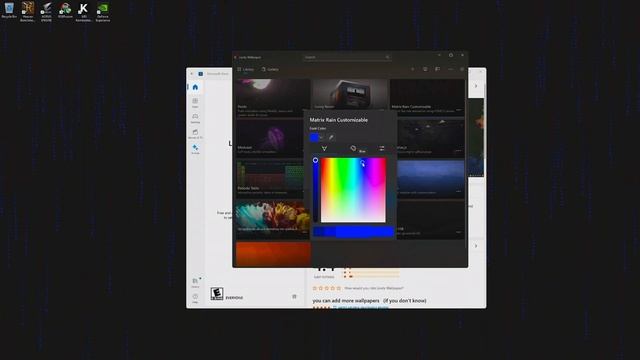
Task: Click the share icon next to Everyone rating
Action: click(294, 296)
